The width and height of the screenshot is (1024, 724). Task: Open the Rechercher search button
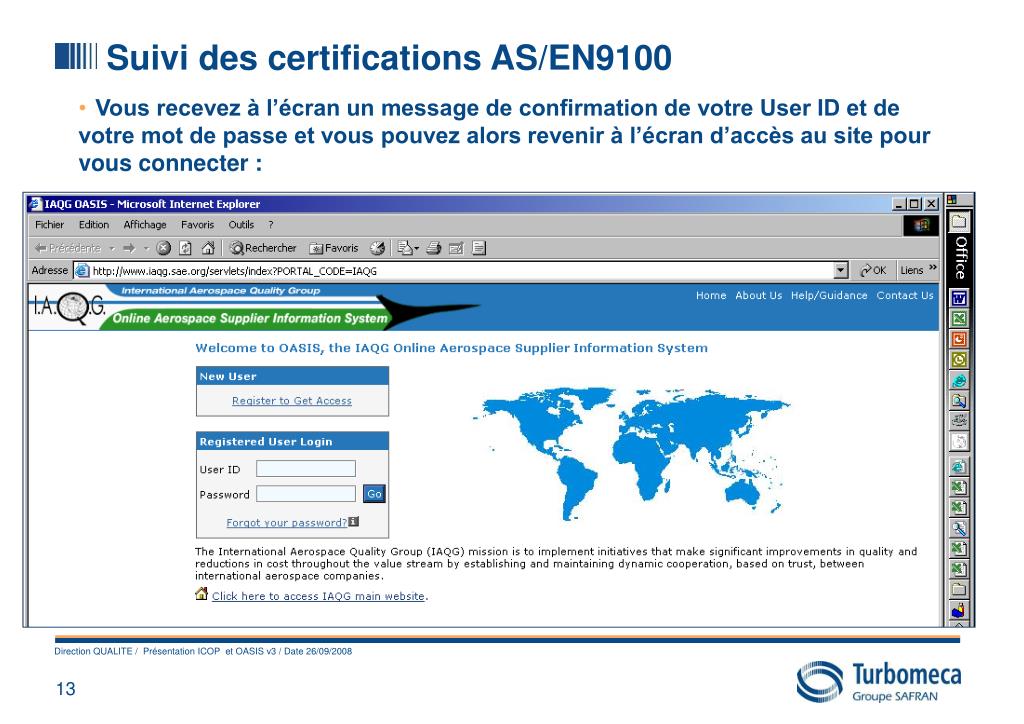[263, 248]
